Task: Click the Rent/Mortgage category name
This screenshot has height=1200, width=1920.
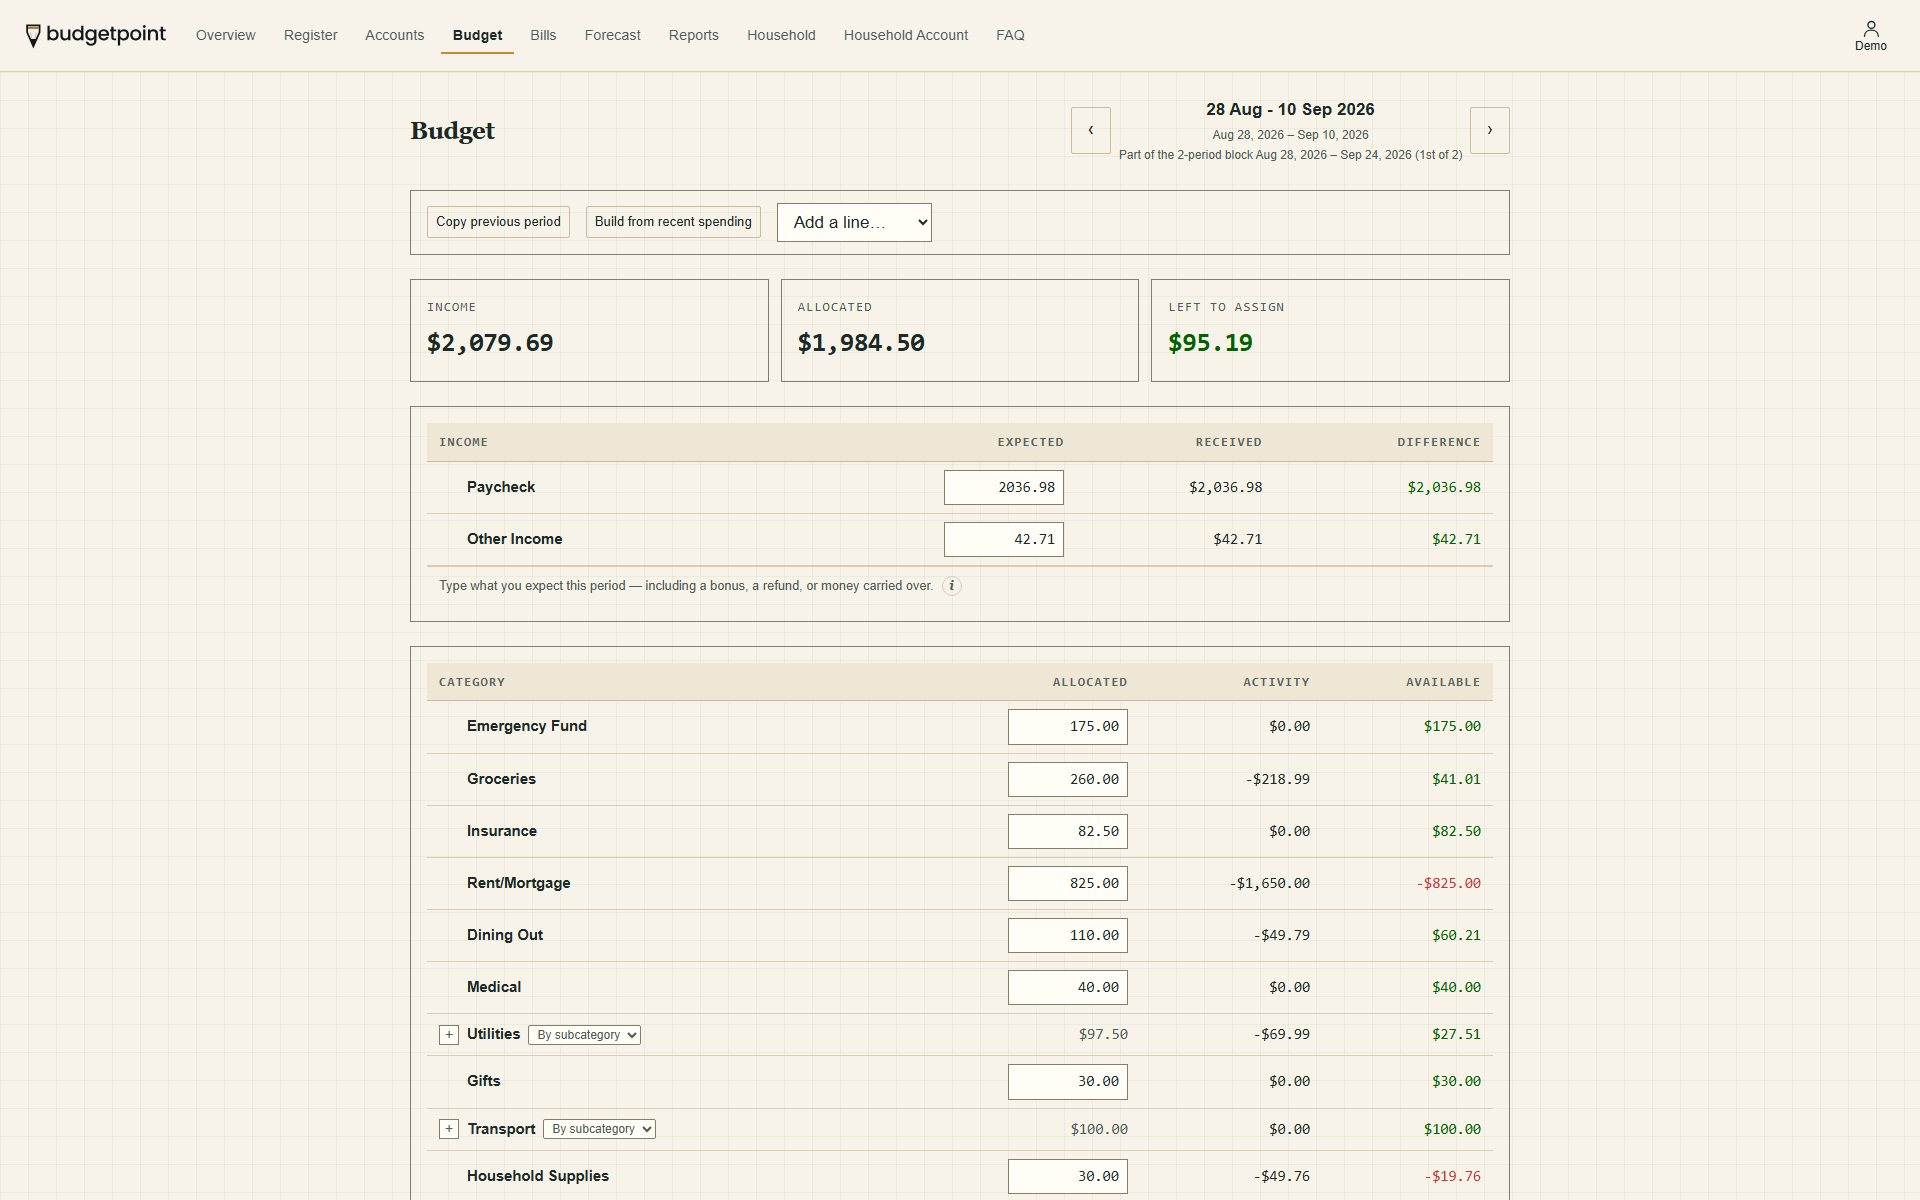Action: [518, 883]
